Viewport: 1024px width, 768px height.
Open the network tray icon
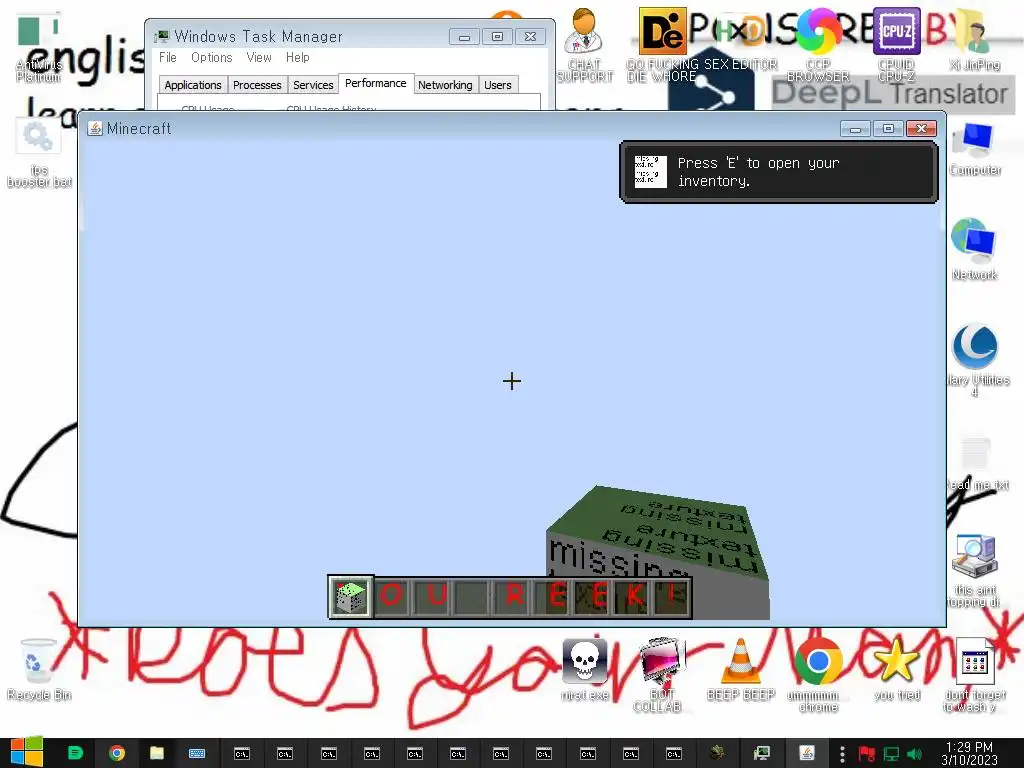click(x=891, y=754)
